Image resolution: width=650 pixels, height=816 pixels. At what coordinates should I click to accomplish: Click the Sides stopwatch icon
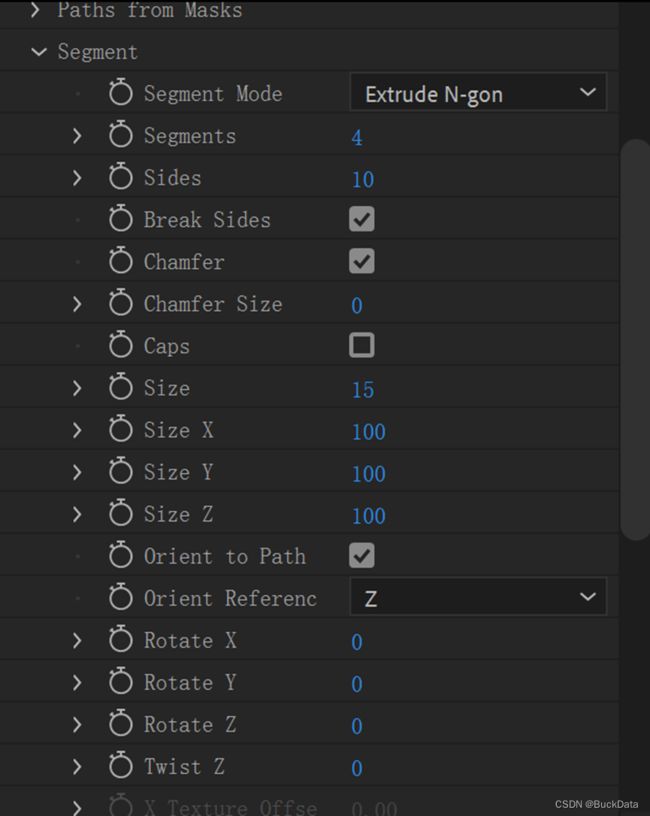click(x=121, y=176)
